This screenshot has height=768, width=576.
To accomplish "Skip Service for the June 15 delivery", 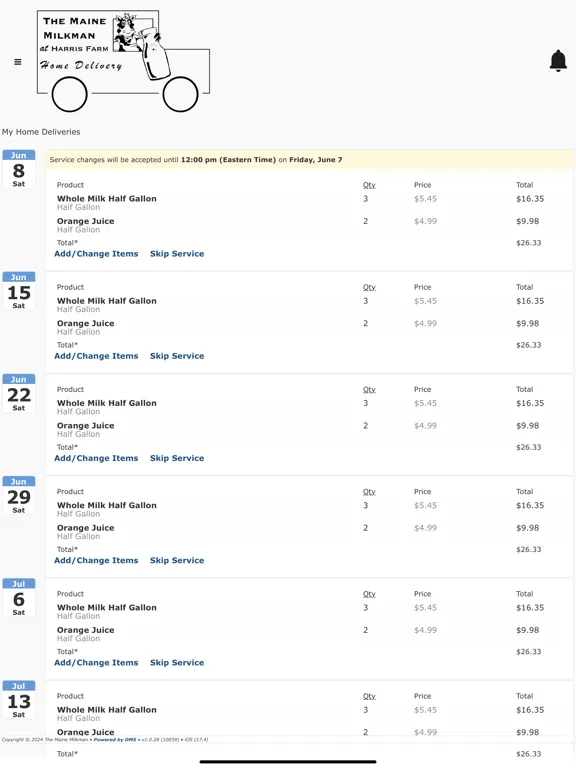I will pos(177,356).
